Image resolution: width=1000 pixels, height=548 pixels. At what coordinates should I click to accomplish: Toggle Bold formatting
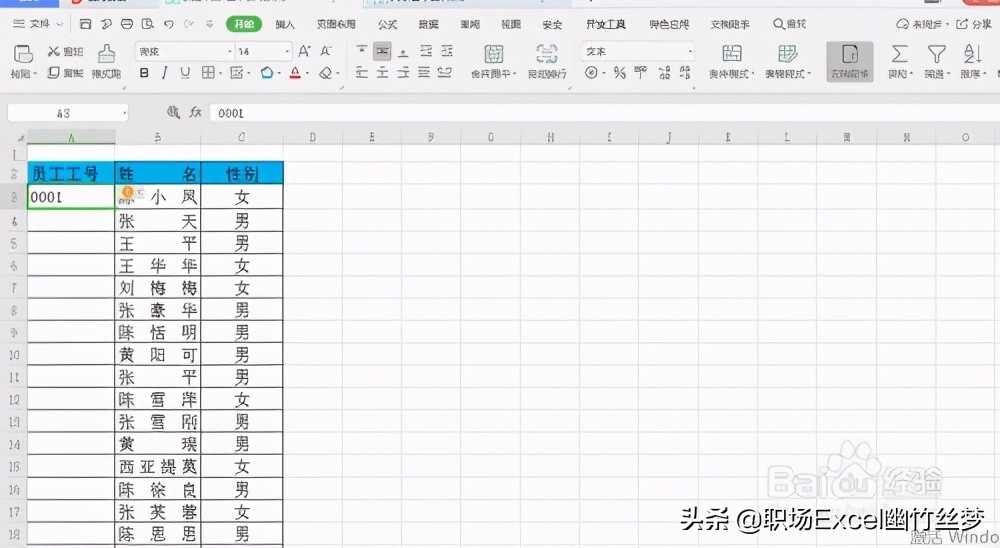(144, 73)
